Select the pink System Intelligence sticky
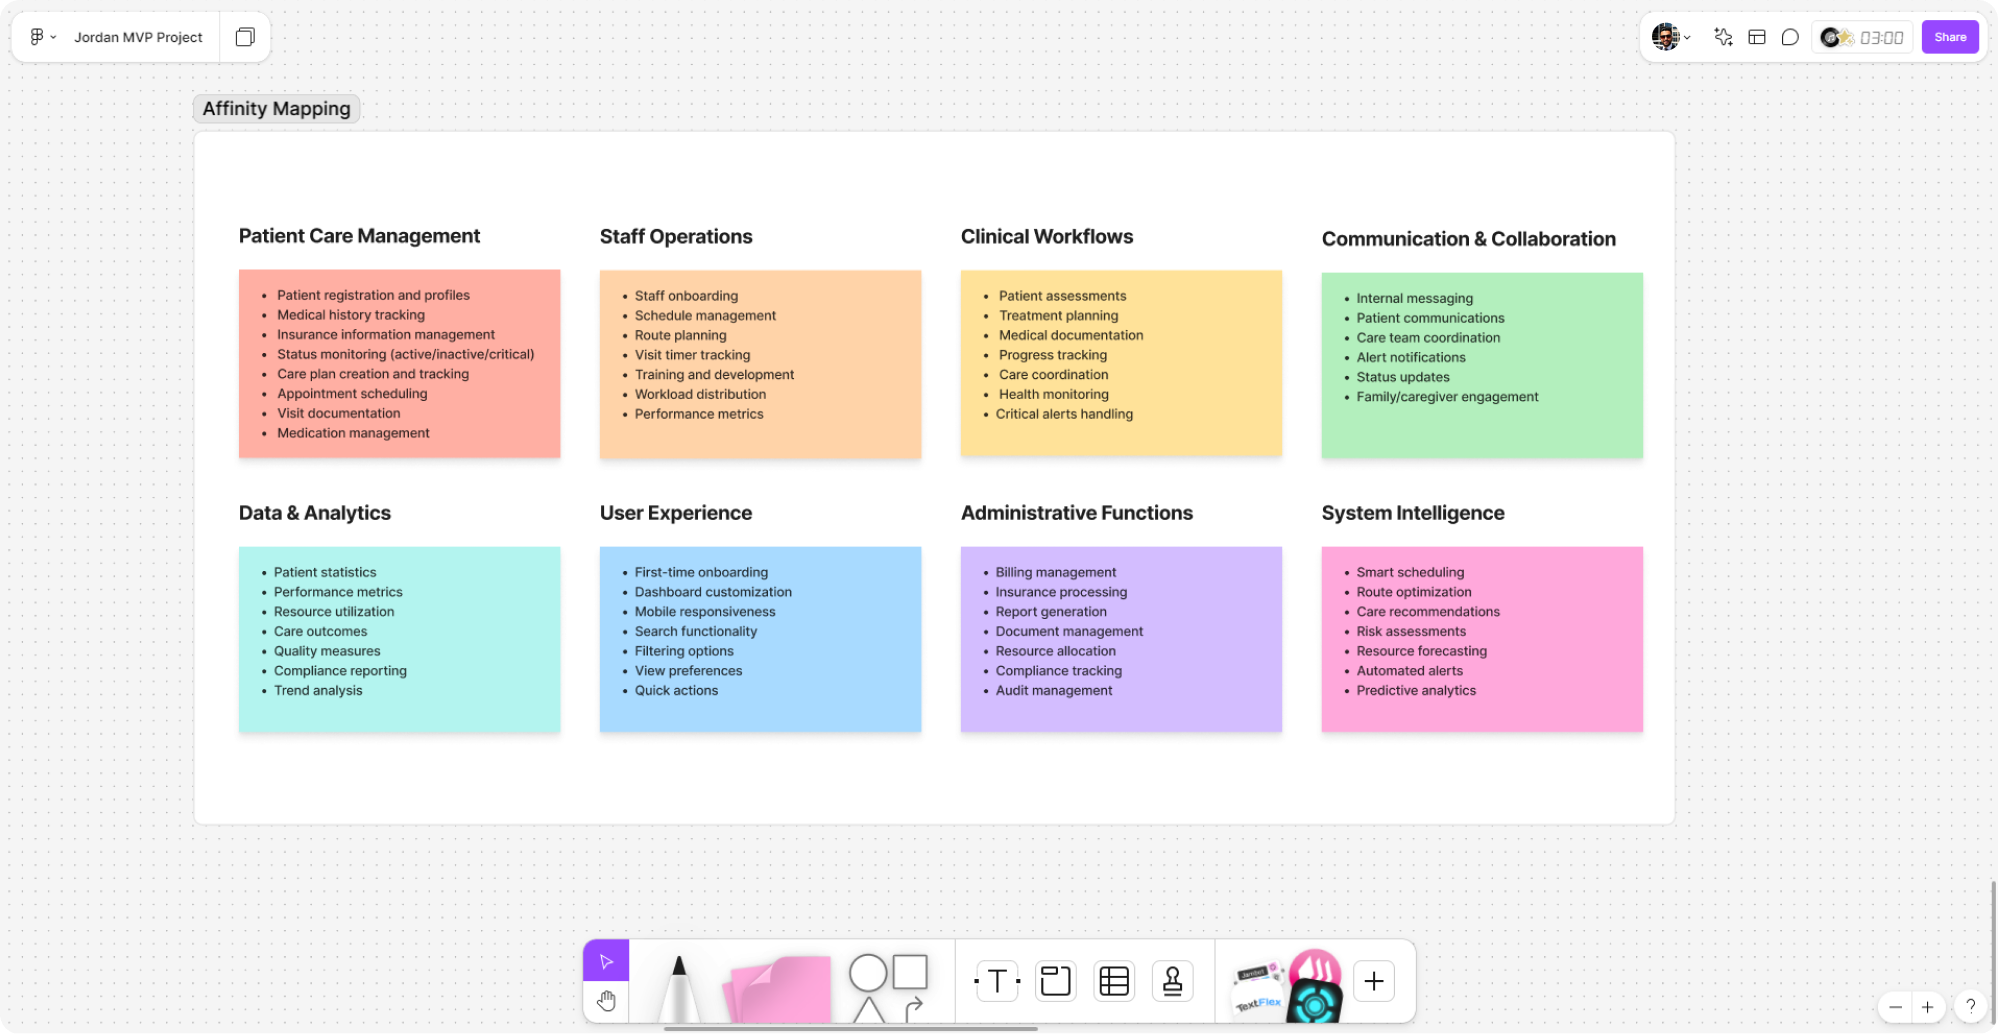The height and width of the screenshot is (1034, 1998). point(1482,639)
